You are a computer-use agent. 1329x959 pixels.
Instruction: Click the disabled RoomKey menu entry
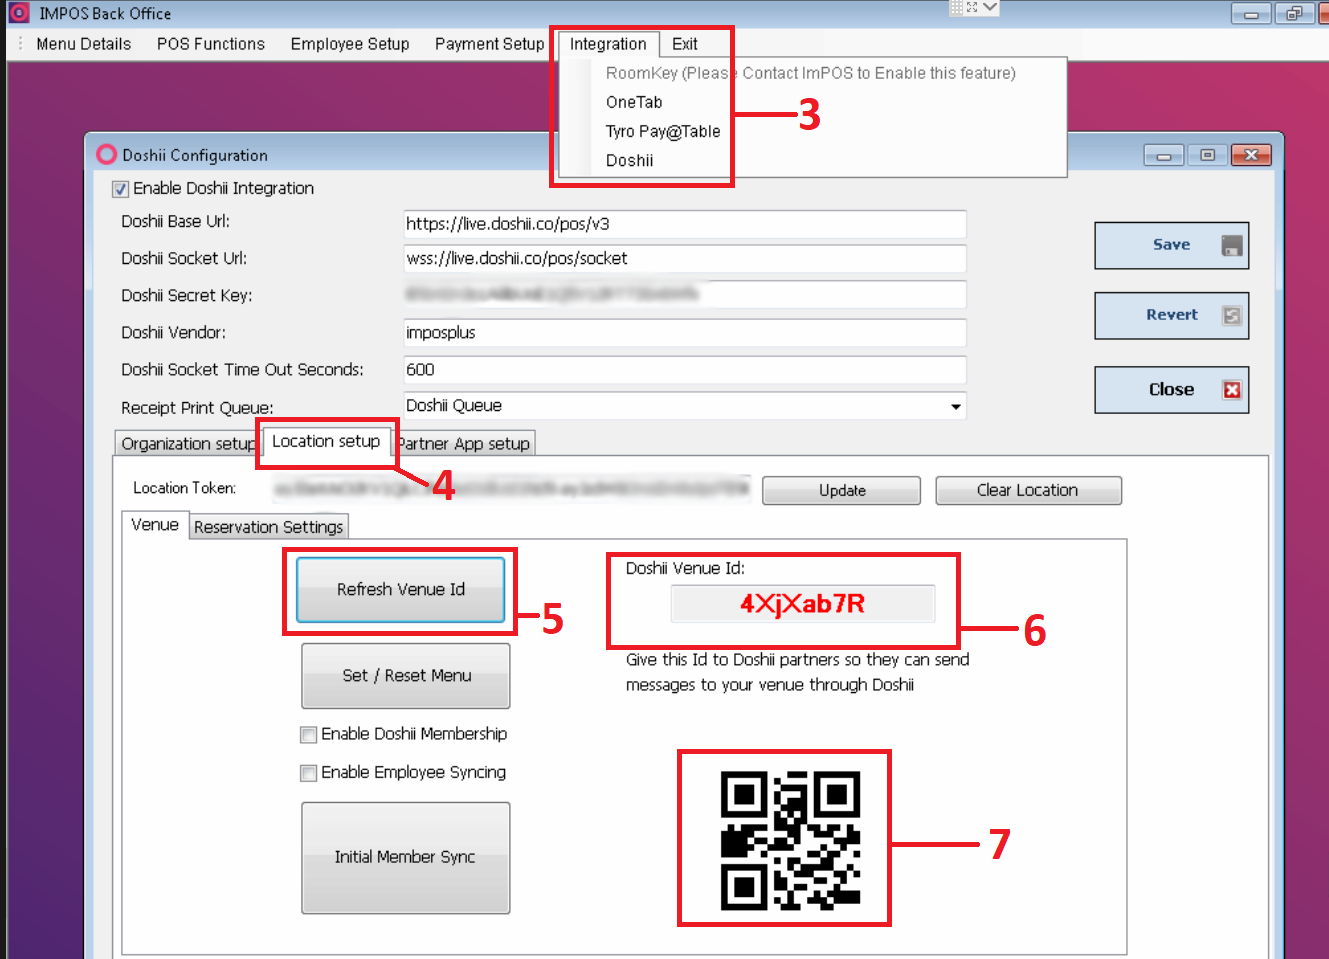(810, 73)
